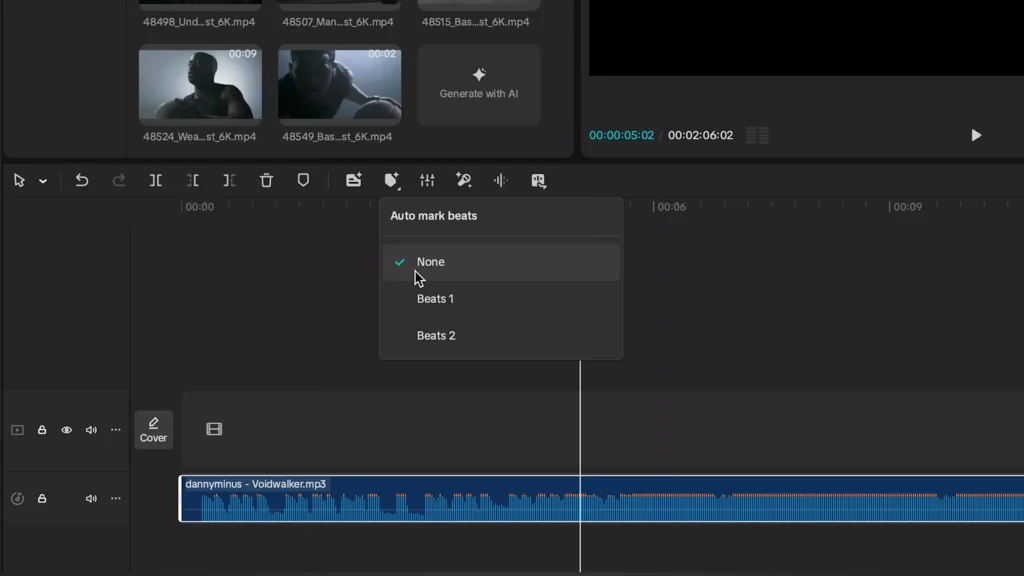Click the audio waveform toolbar icon
Screen dimensions: 1024x576
500,180
